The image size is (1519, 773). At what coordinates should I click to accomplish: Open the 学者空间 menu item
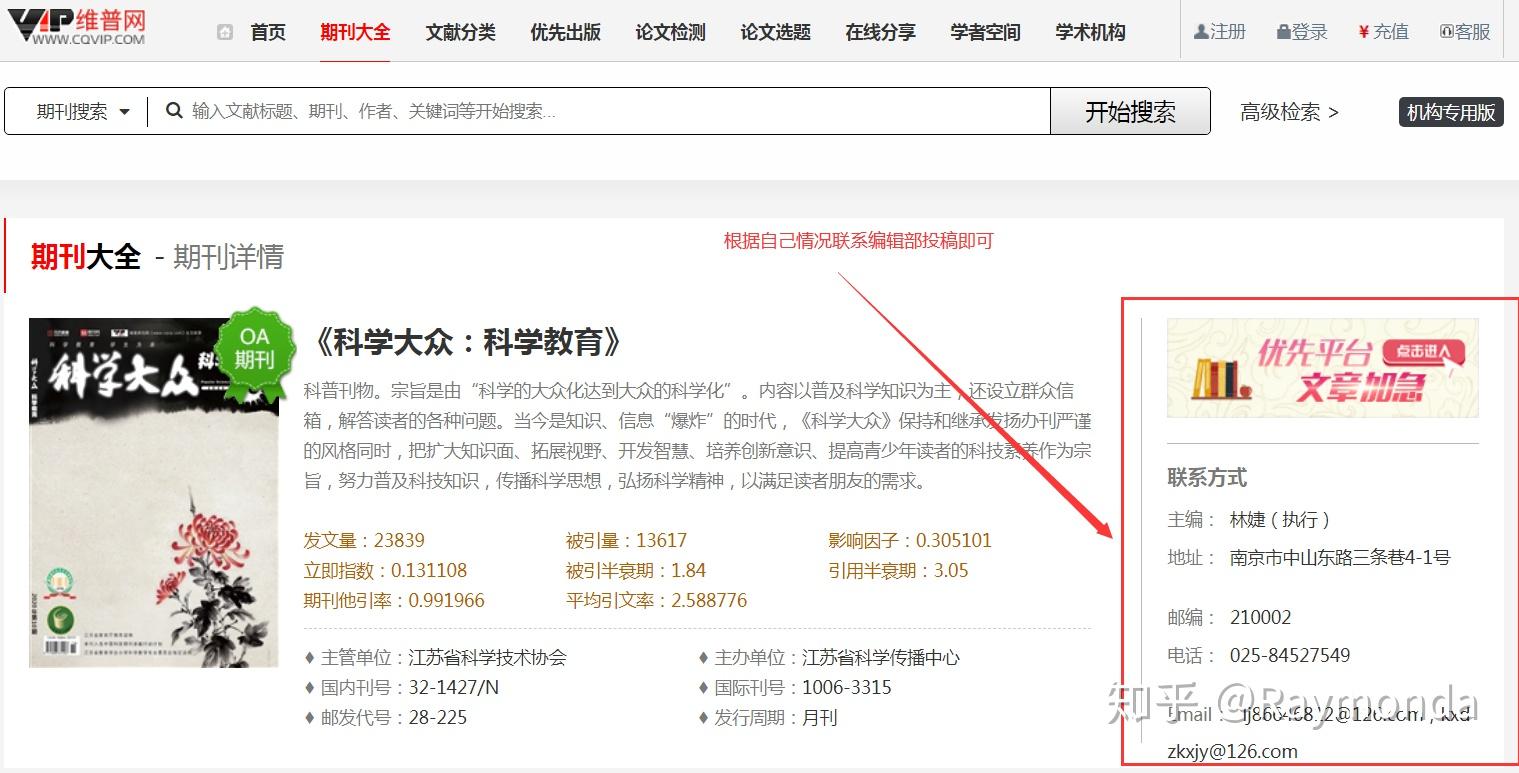click(985, 32)
